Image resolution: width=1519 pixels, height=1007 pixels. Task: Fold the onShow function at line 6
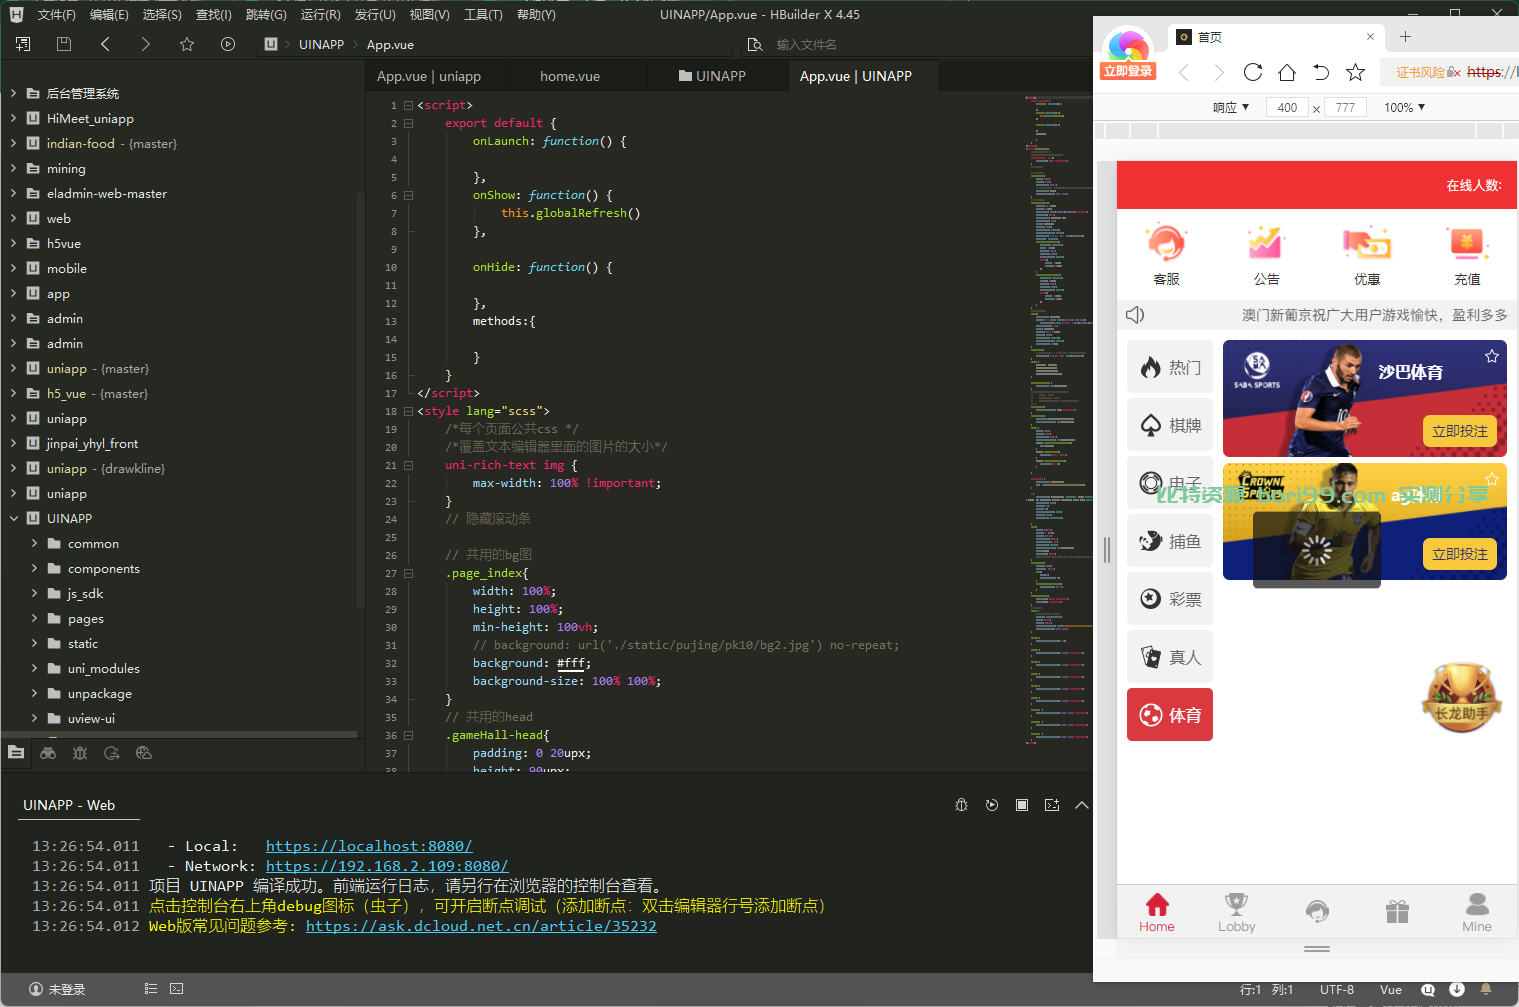tap(408, 195)
